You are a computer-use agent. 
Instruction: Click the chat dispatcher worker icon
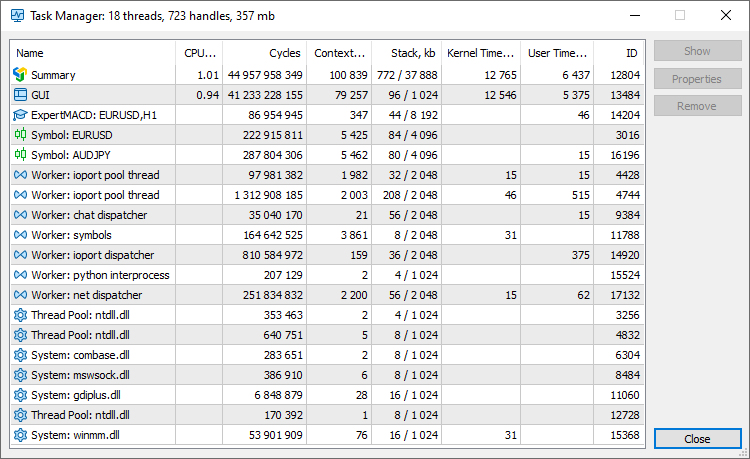tap(20, 215)
